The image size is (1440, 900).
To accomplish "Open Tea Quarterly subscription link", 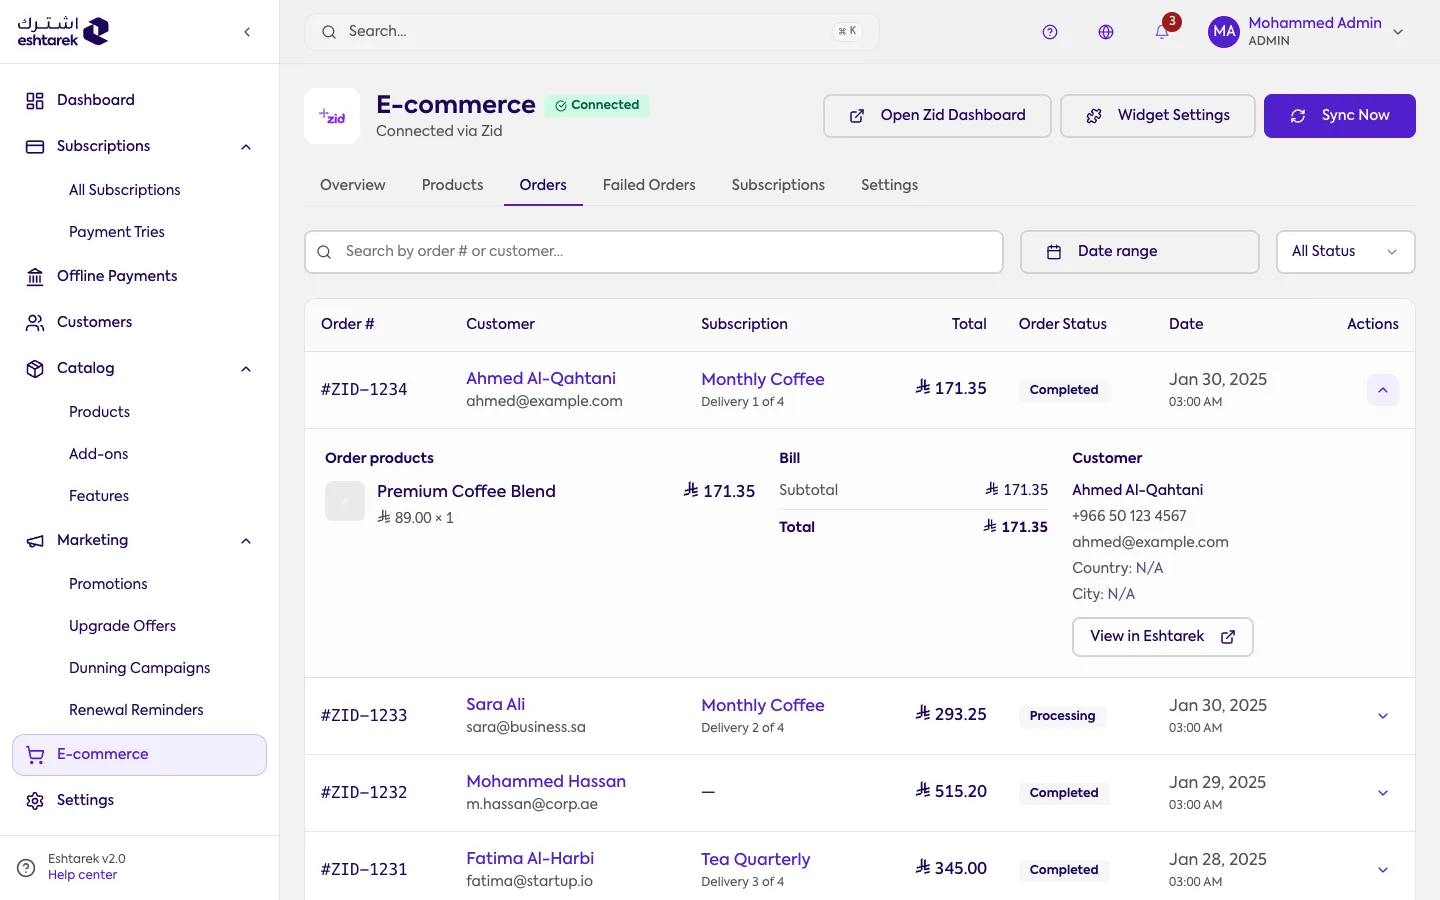I will (756, 860).
